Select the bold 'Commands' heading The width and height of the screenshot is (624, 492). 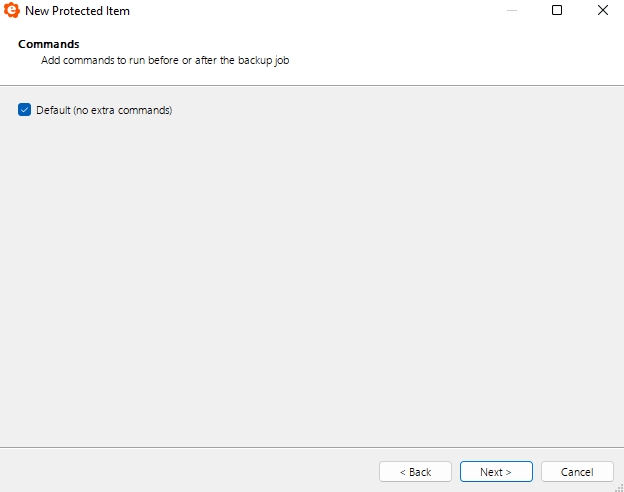click(49, 44)
